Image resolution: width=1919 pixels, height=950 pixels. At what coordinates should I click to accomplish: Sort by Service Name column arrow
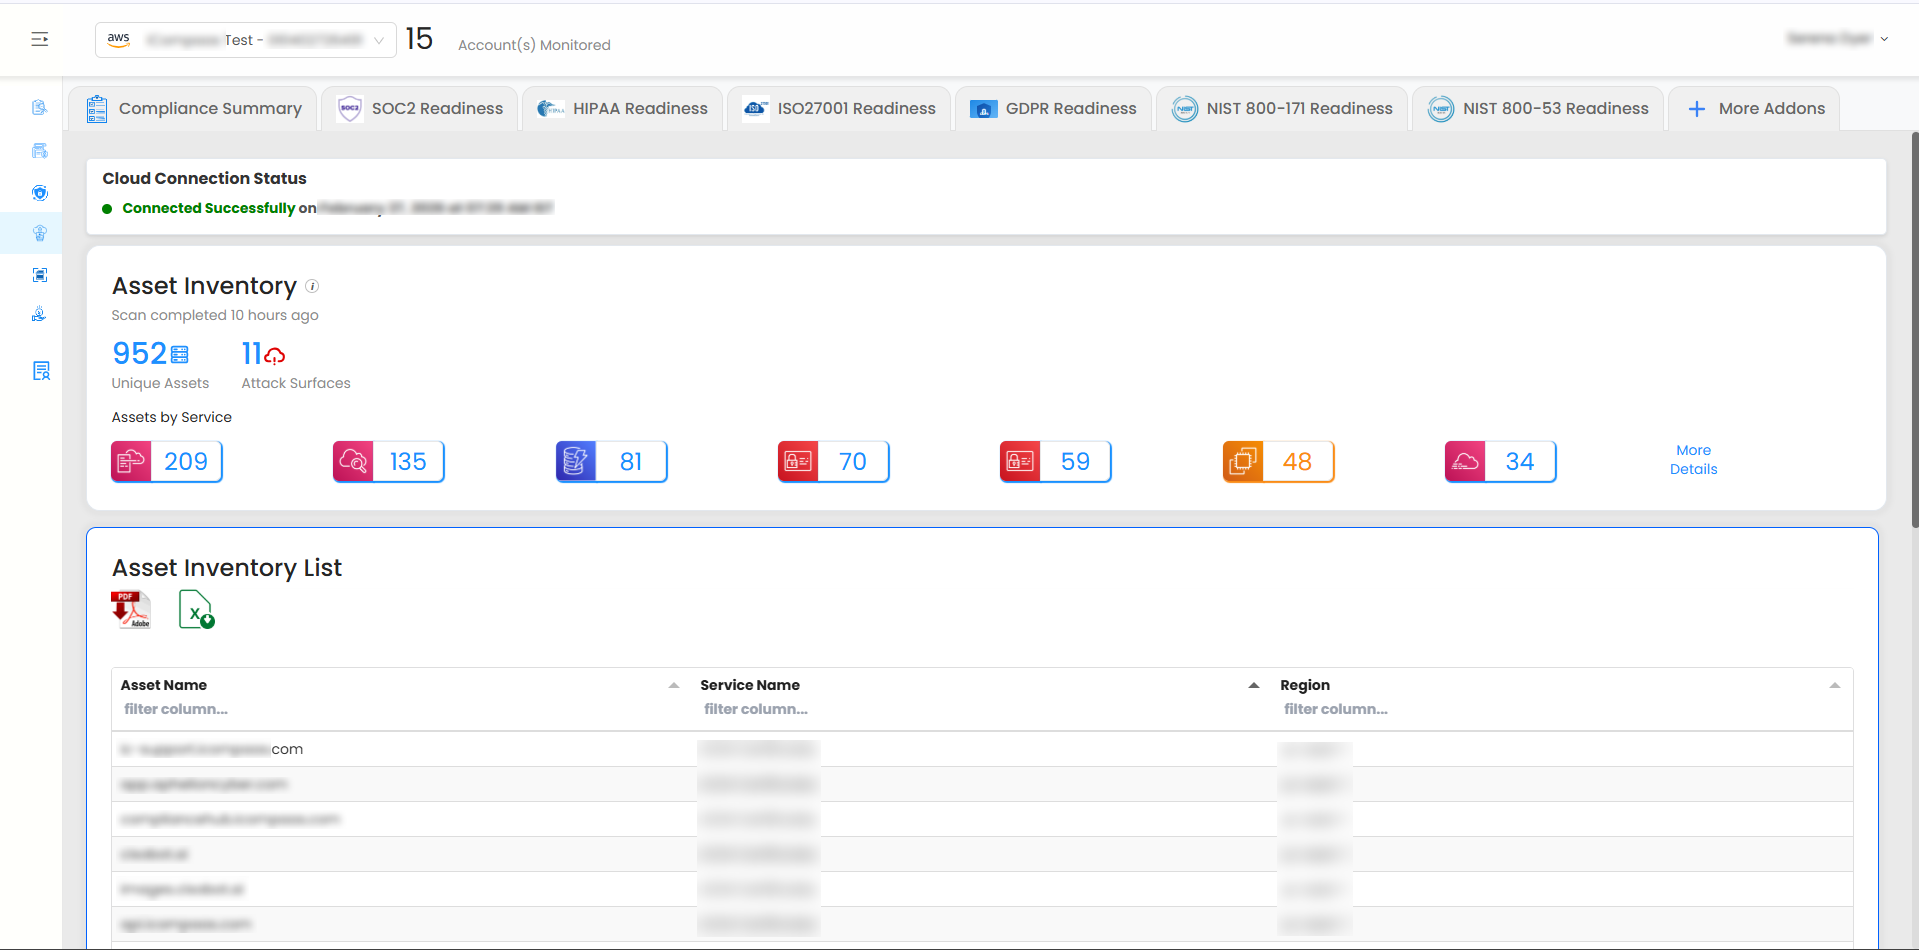point(1253,685)
